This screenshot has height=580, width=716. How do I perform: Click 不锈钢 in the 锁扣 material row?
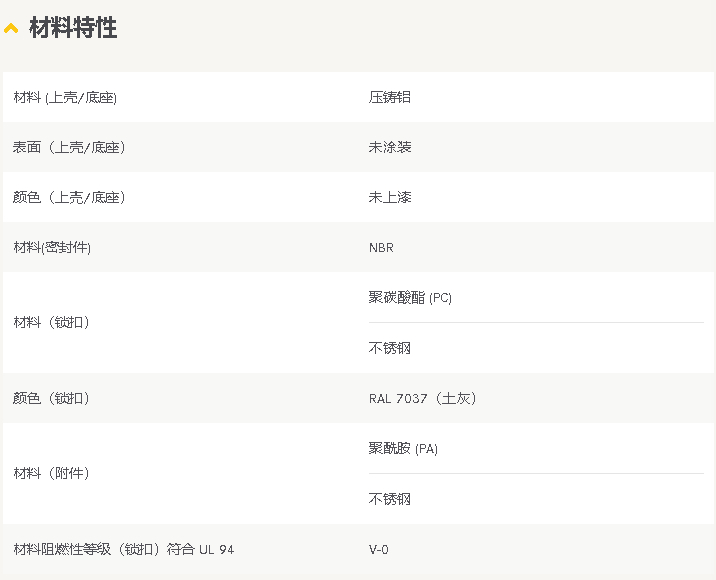point(390,348)
